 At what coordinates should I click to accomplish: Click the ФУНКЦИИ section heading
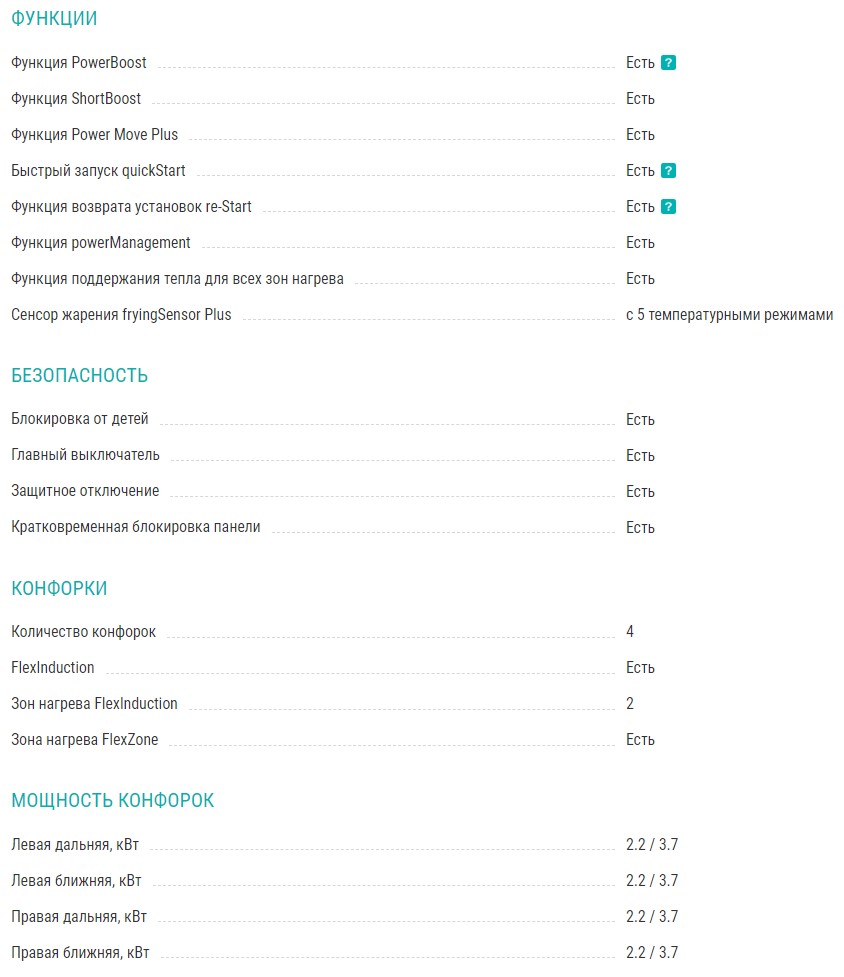pos(54,19)
